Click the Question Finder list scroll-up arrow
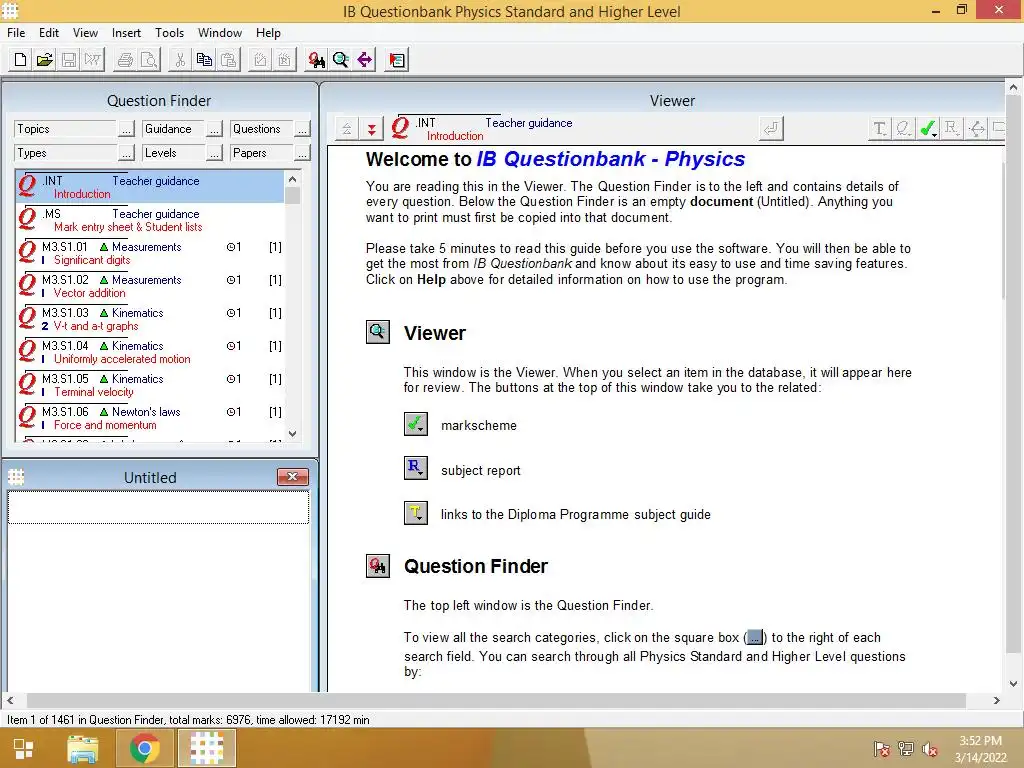The width and height of the screenshot is (1024, 768). click(x=293, y=178)
